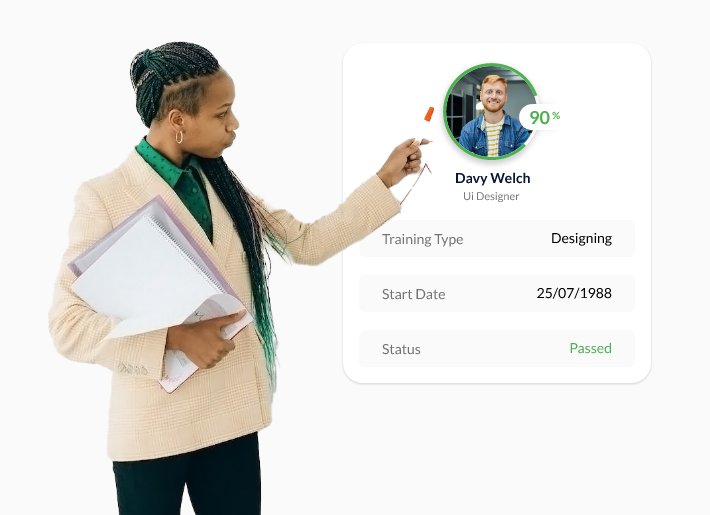Click the orange marker cap
Image resolution: width=710 pixels, height=515 pixels.
[x=429, y=114]
